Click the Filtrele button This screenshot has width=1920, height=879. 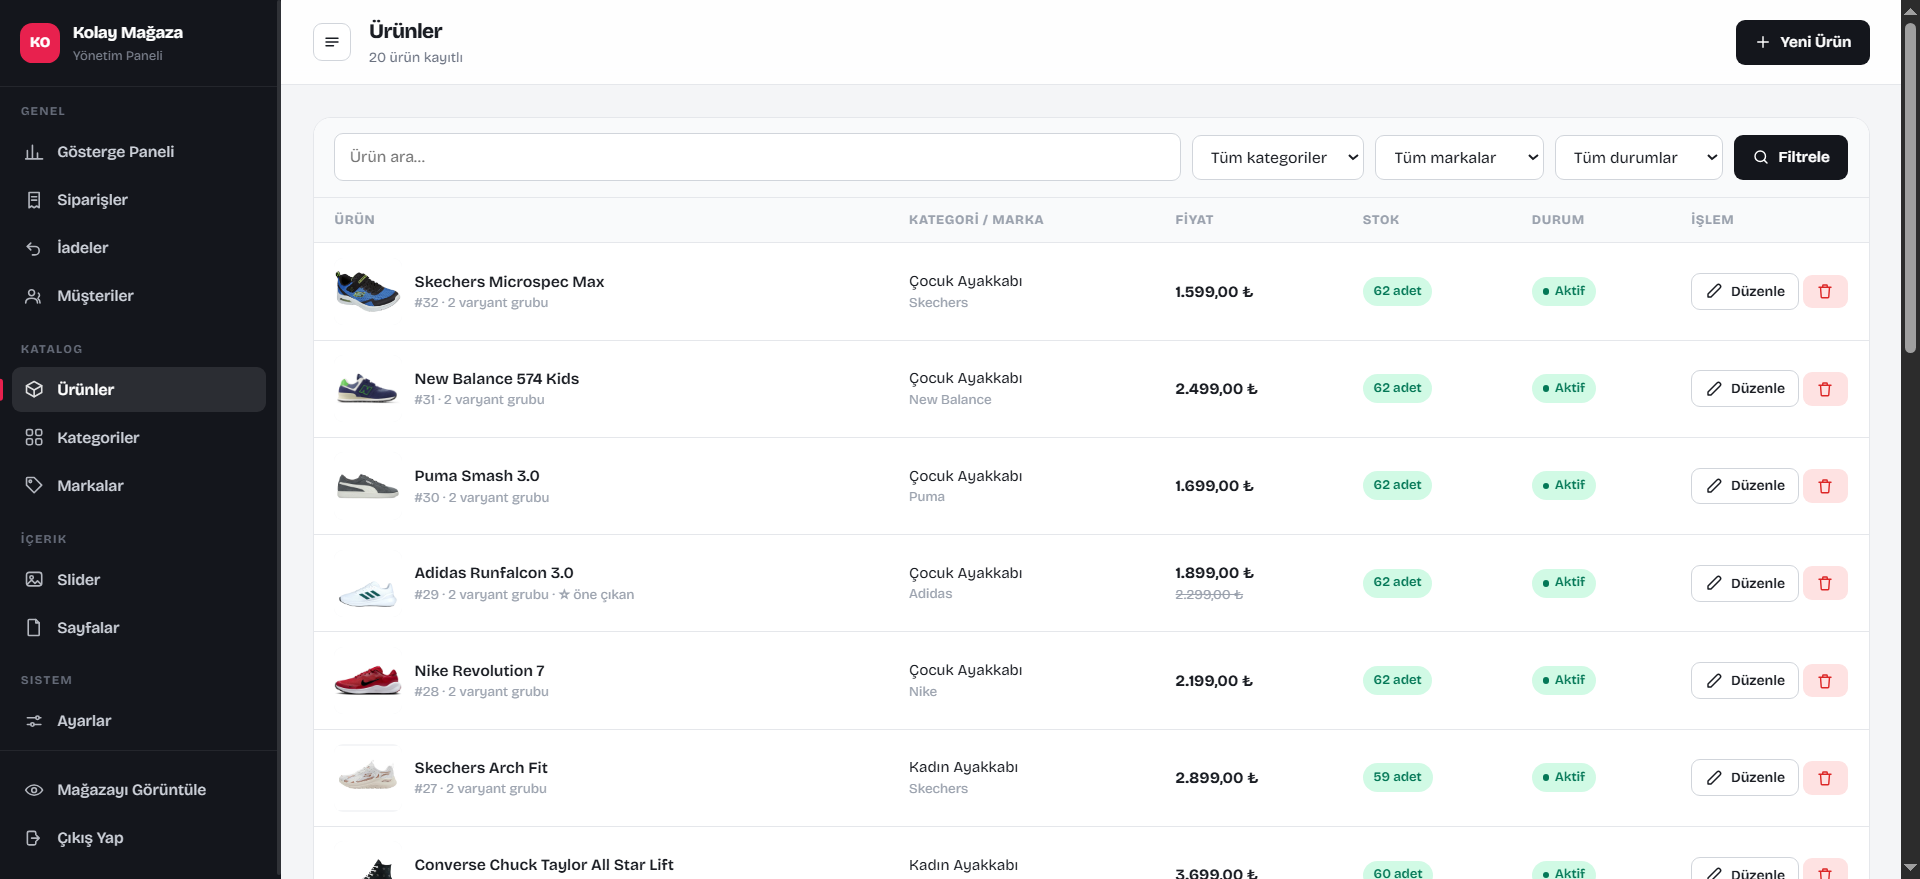click(1790, 157)
